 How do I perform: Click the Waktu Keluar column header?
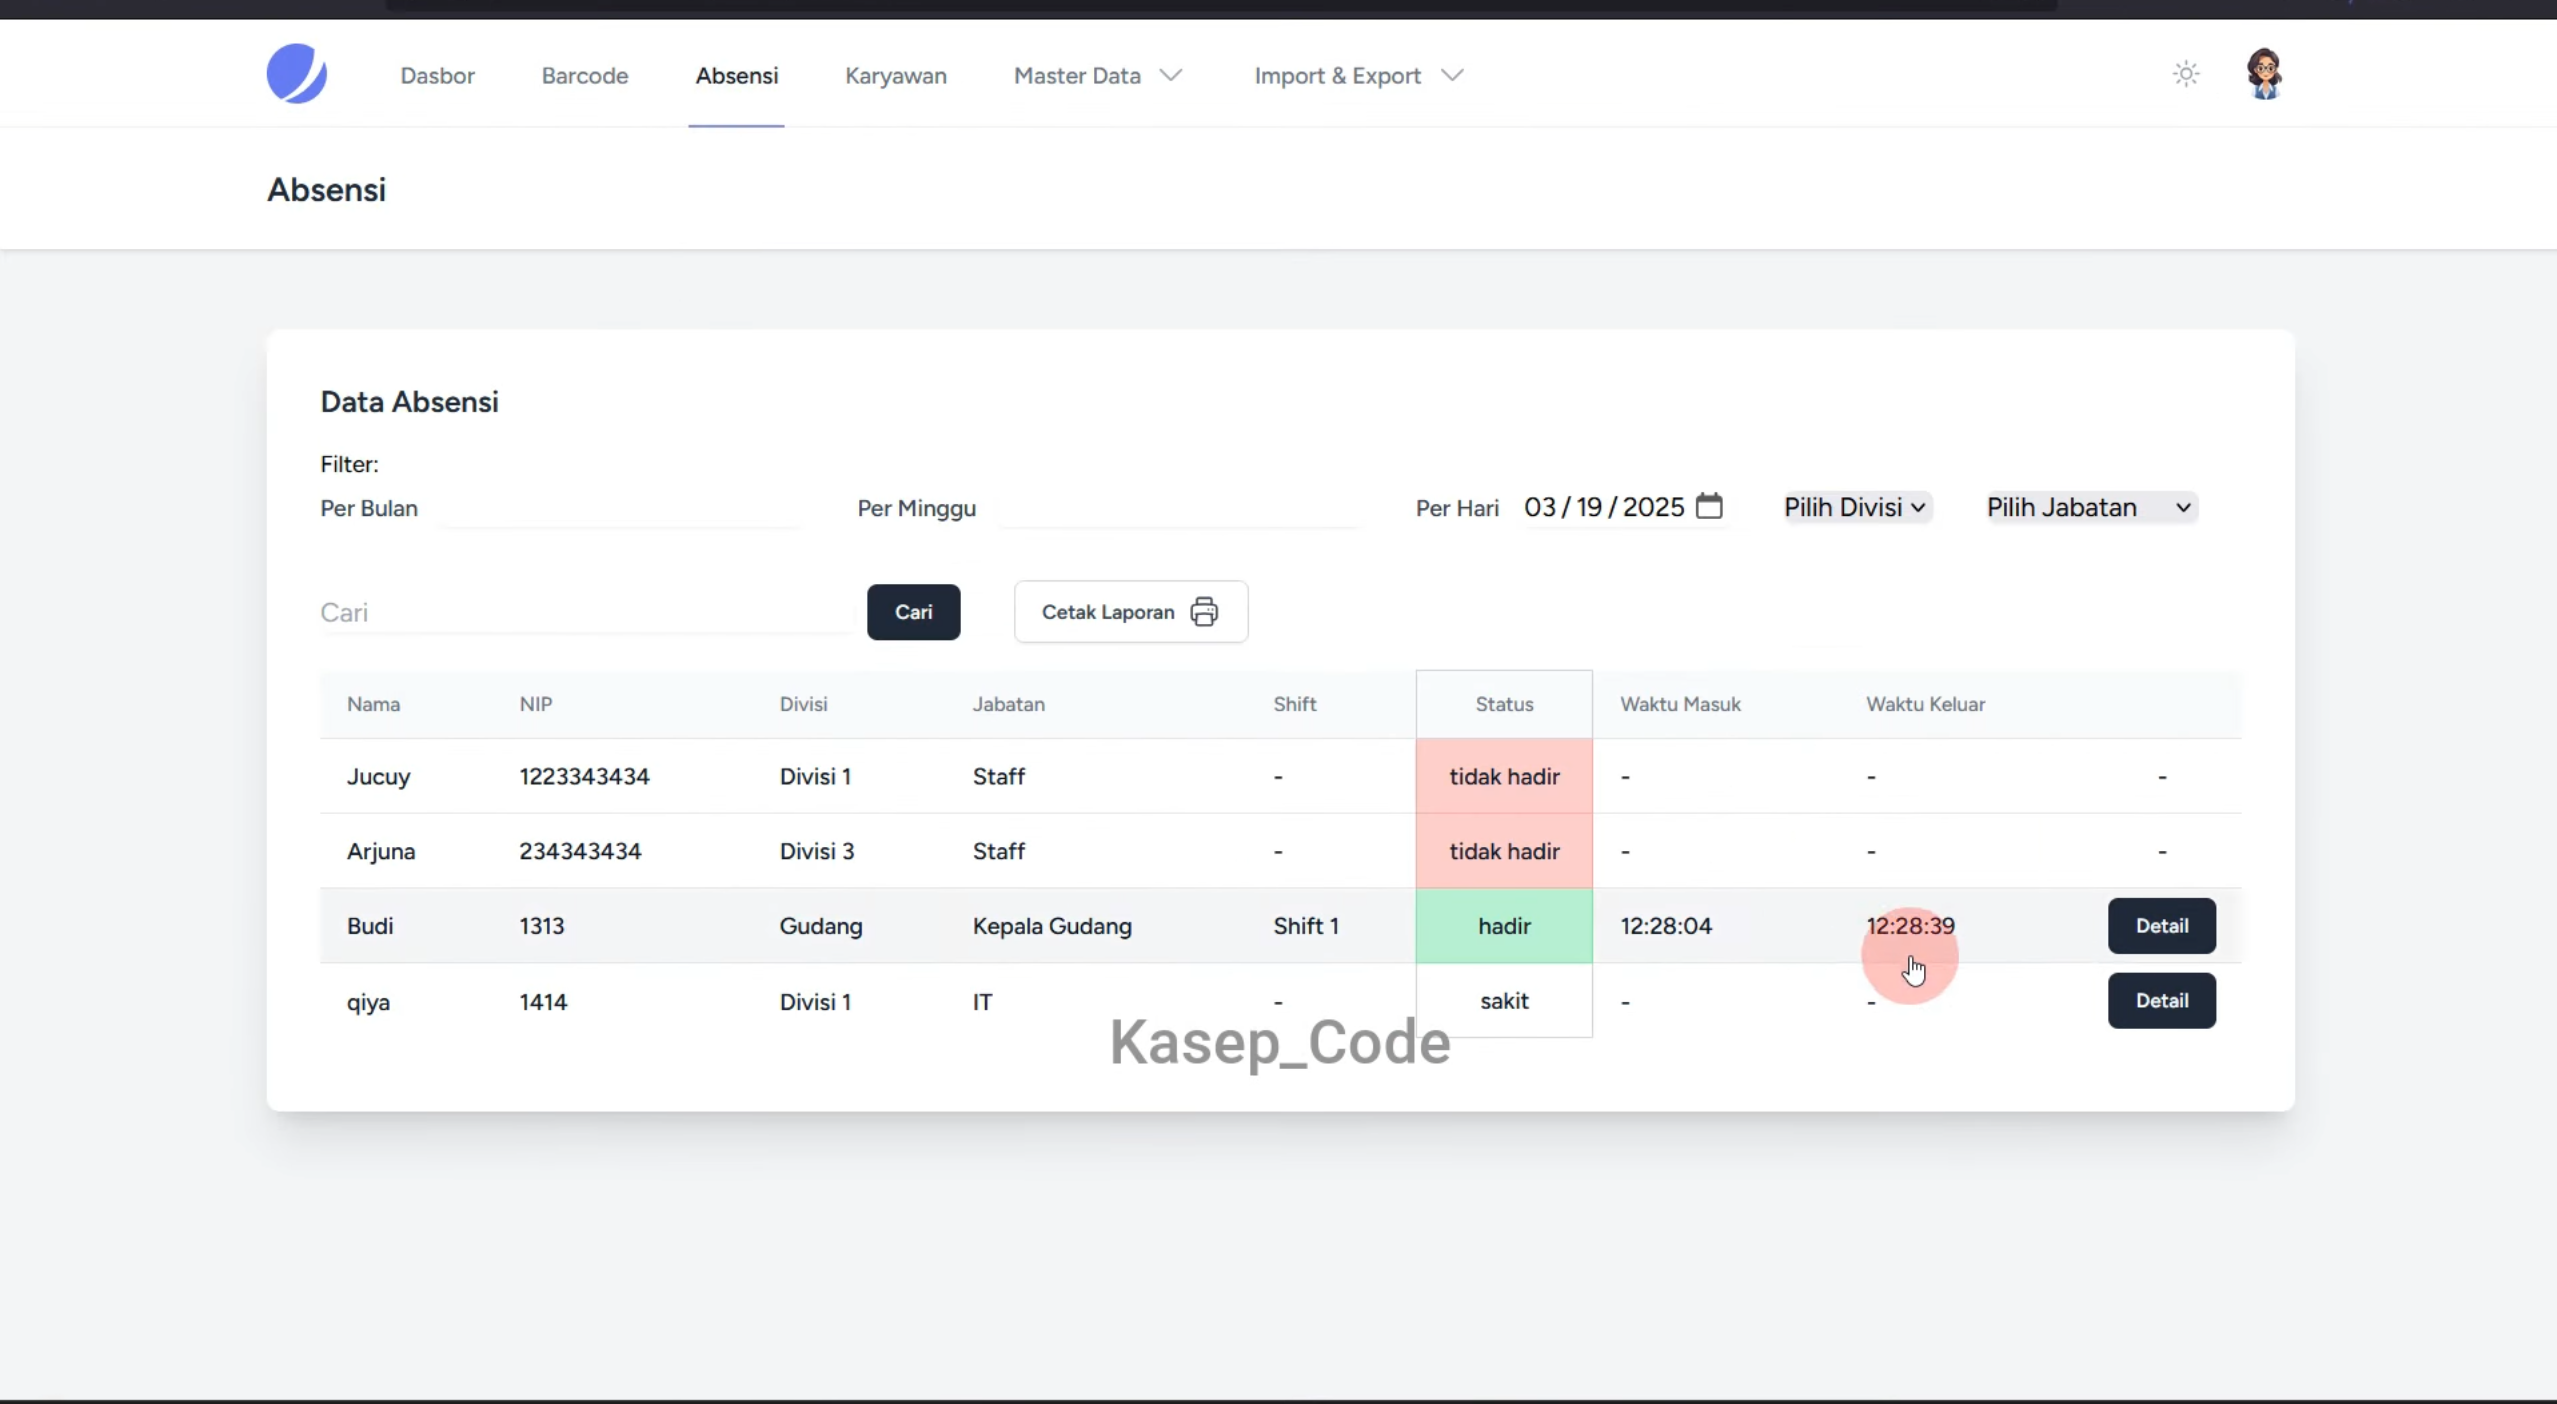pos(1925,704)
